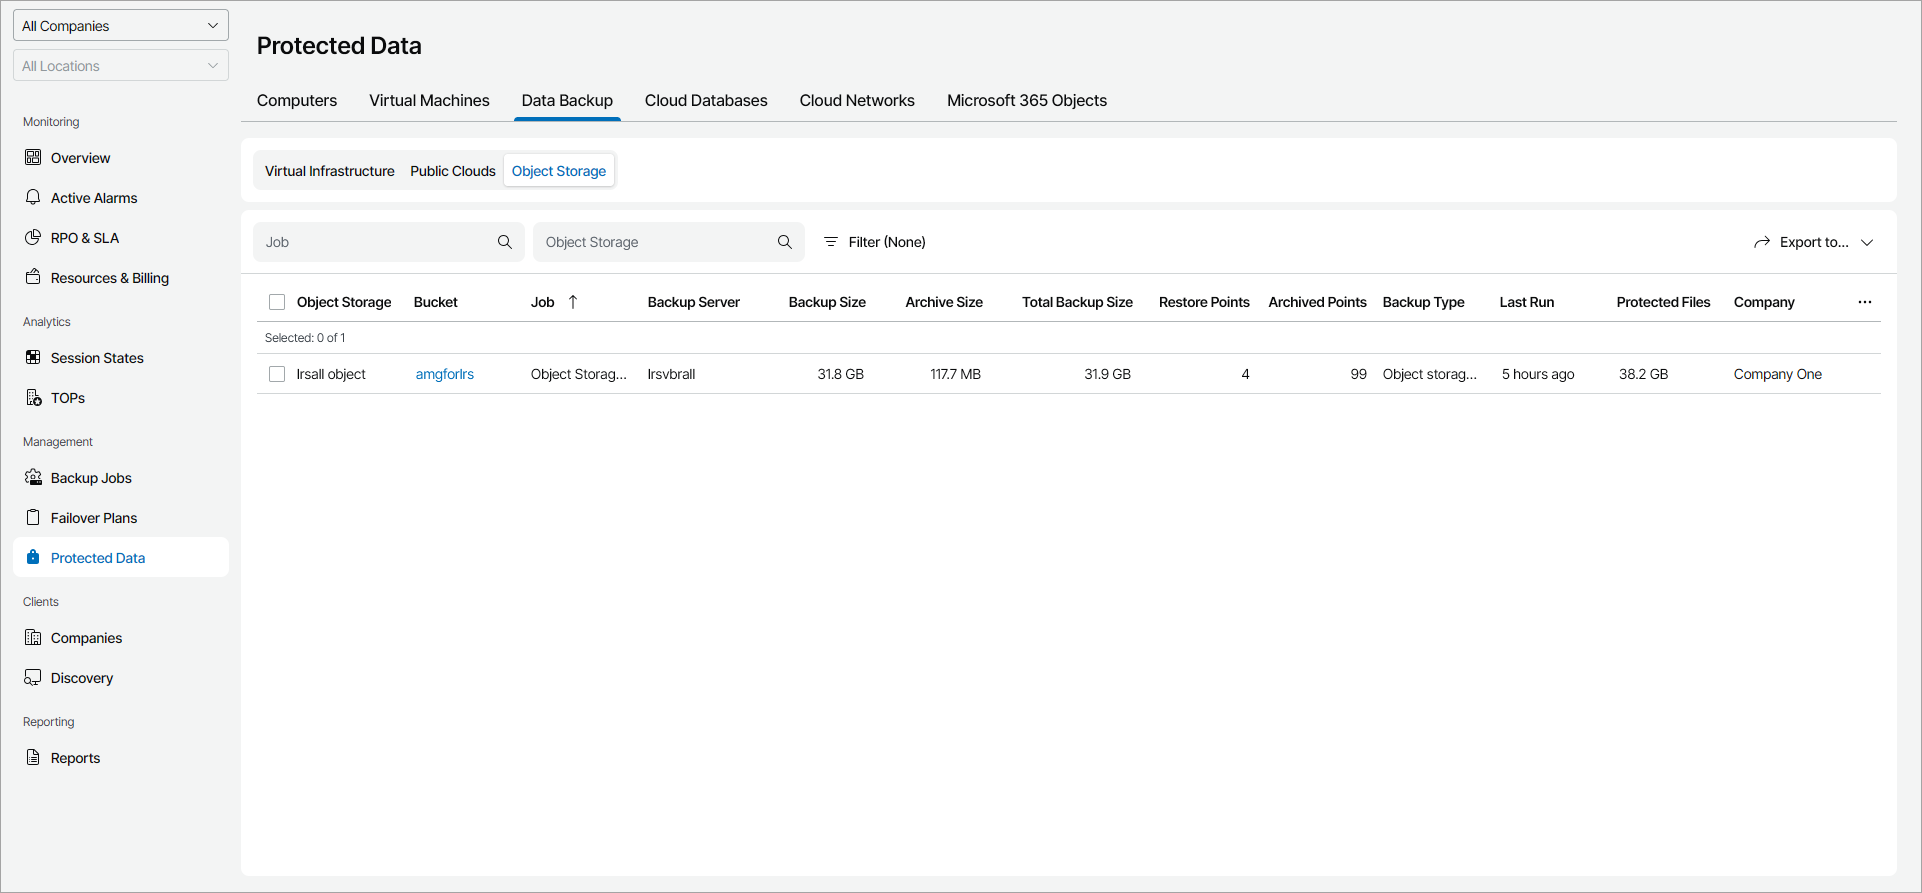Click the Job search magnifier icon
The image size is (1922, 893).
pyautogui.click(x=505, y=242)
